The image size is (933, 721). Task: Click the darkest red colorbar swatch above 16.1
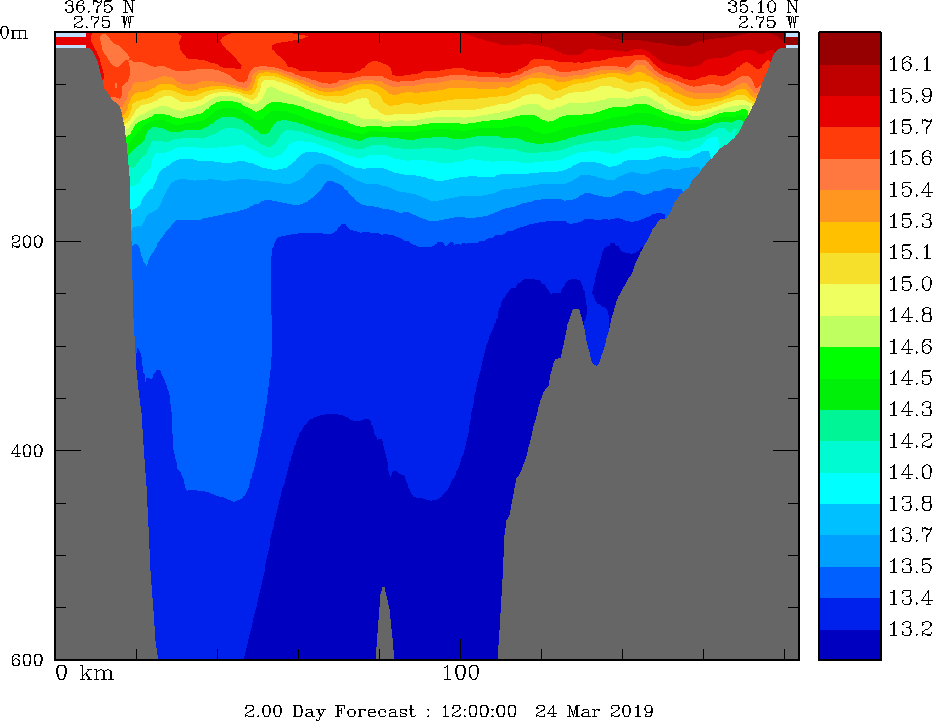click(849, 48)
